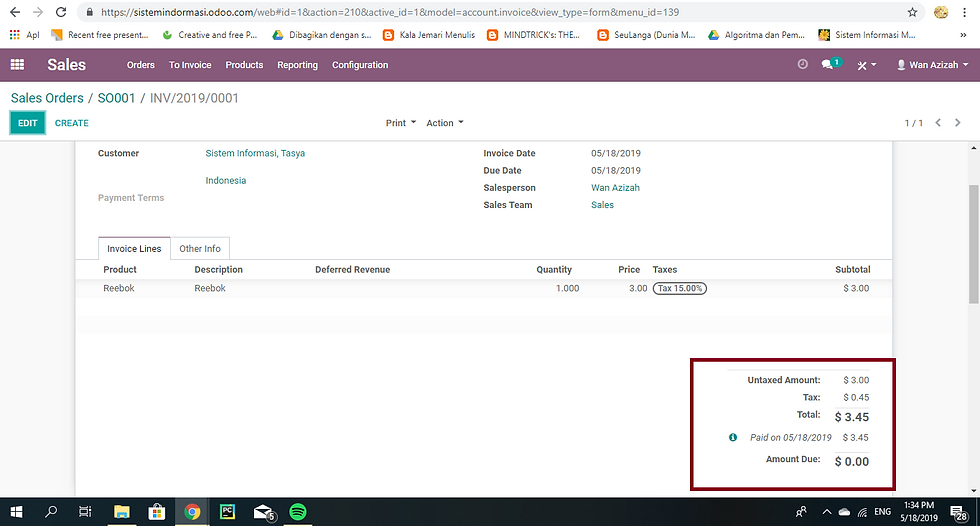The width and height of the screenshot is (980, 526).
Task: Click the network icon in the system tray
Action: click(x=862, y=512)
